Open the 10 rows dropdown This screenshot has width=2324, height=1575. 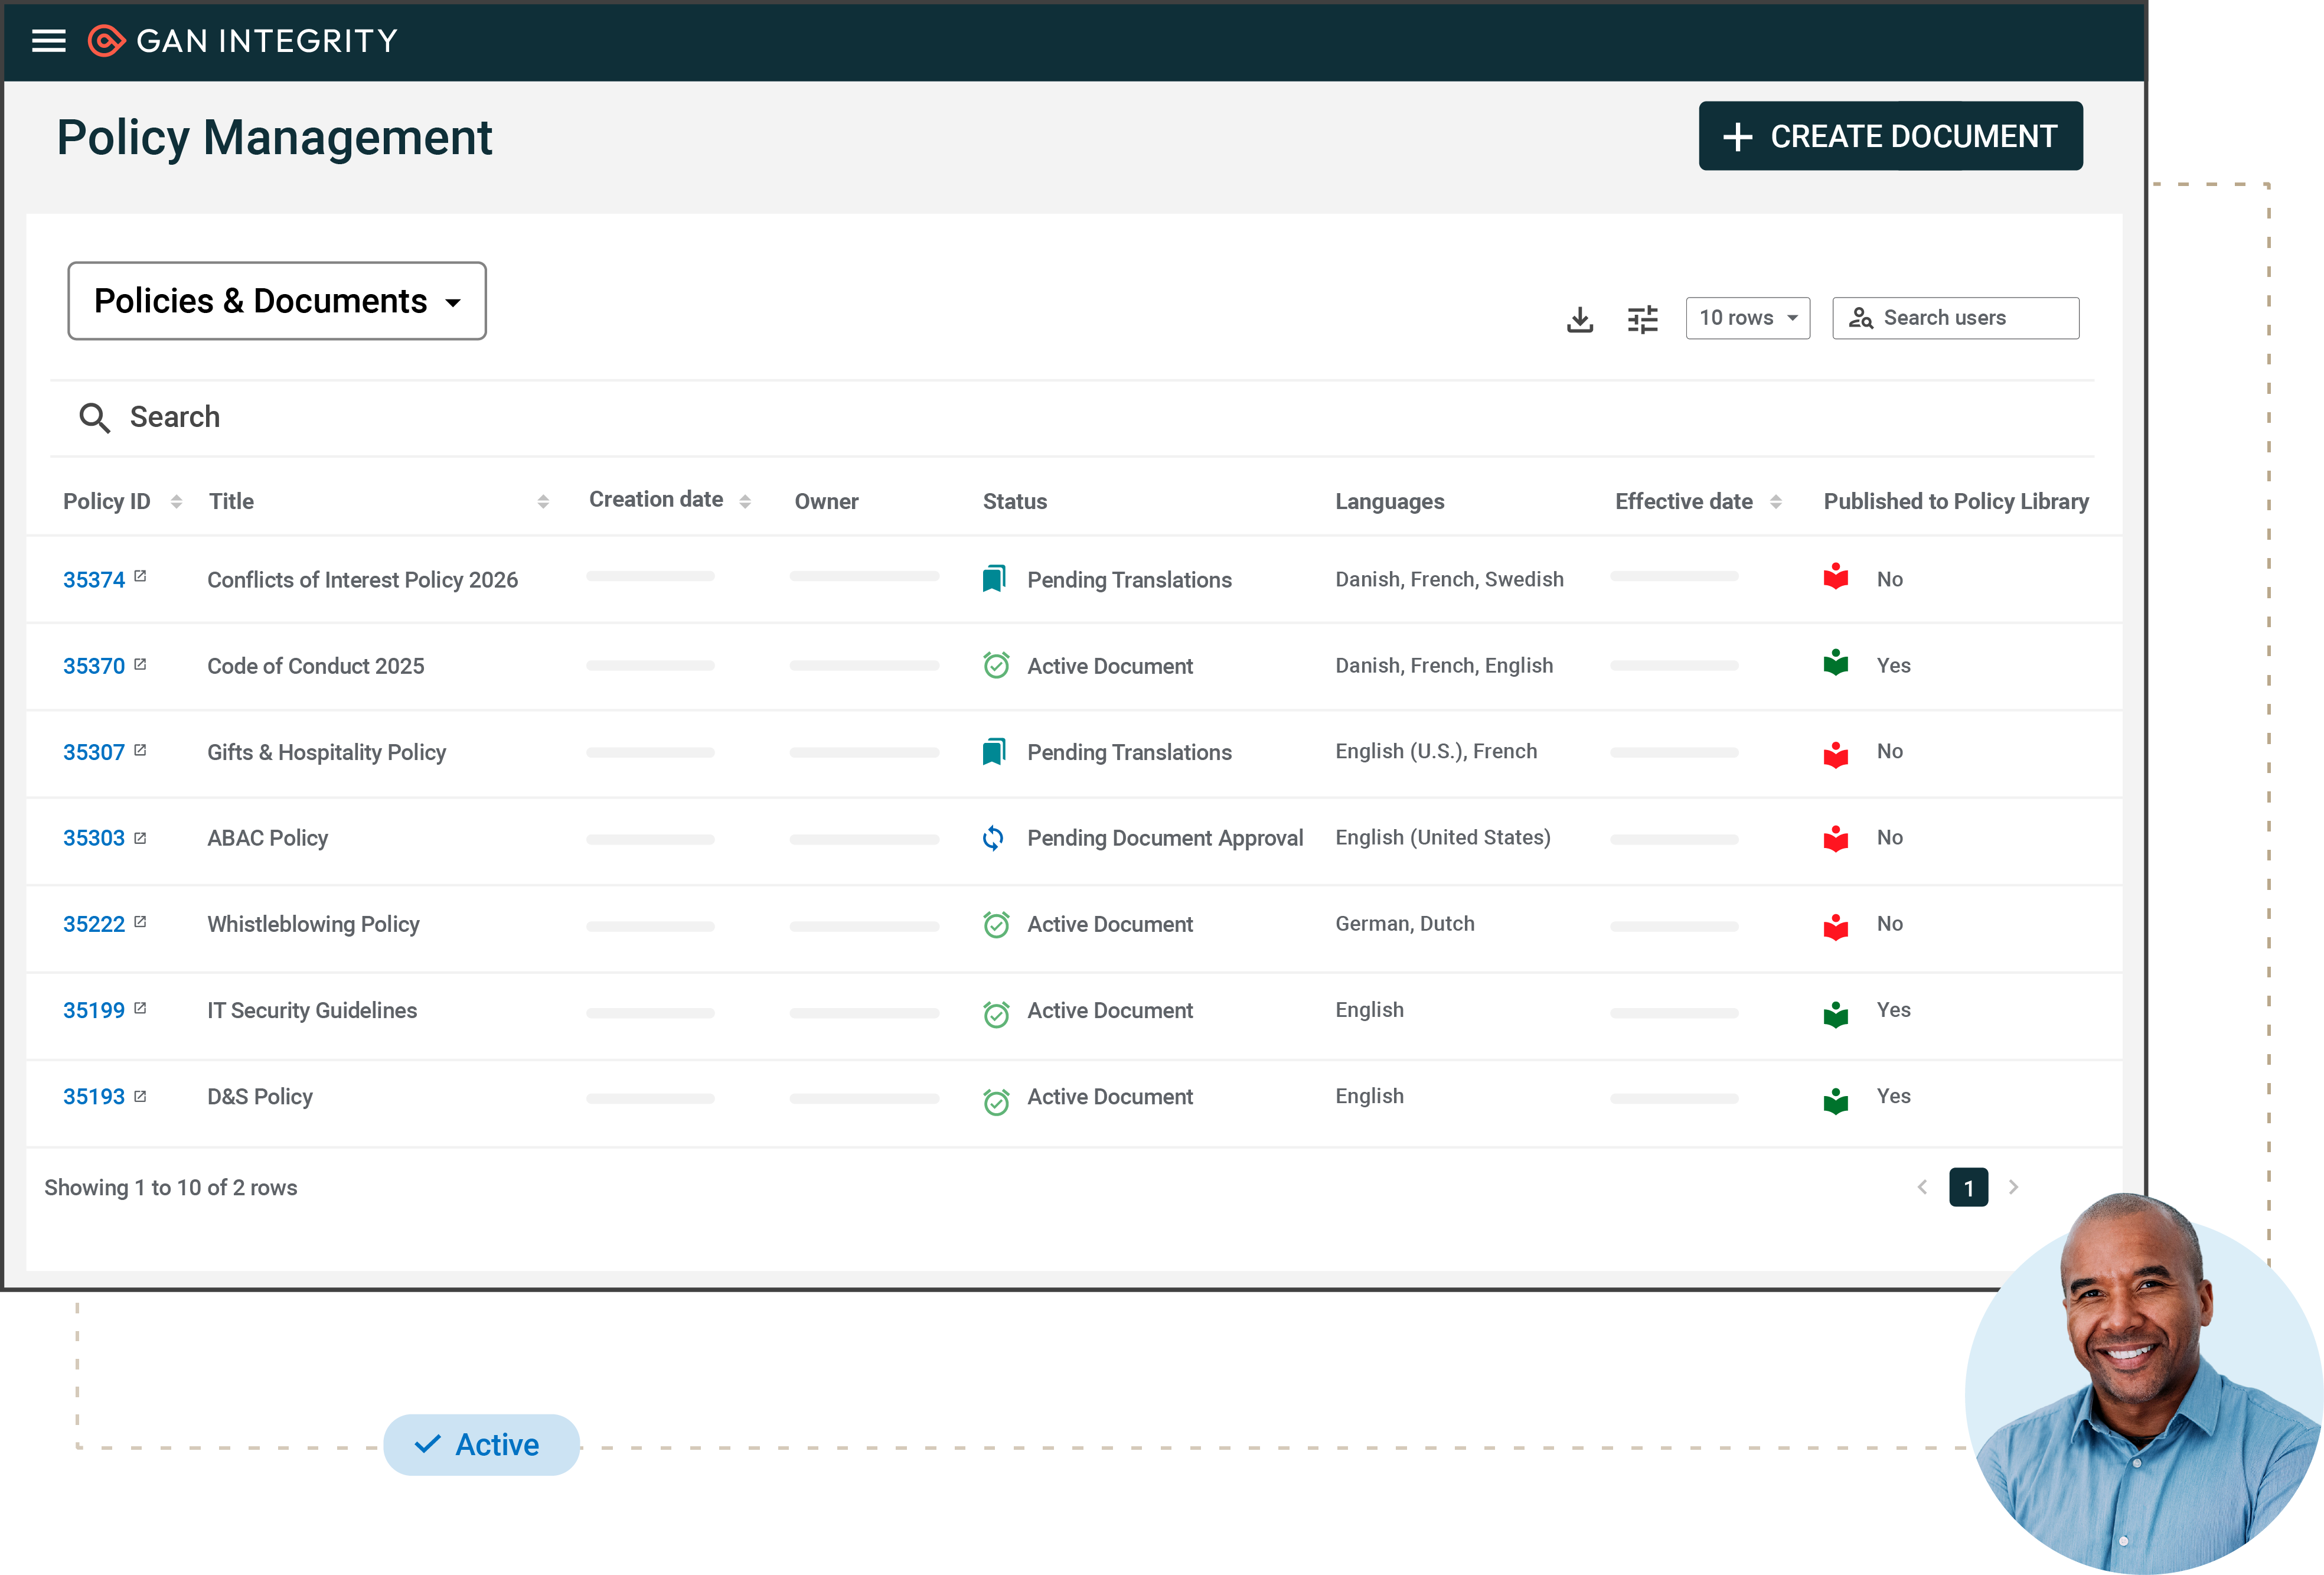click(x=1747, y=318)
